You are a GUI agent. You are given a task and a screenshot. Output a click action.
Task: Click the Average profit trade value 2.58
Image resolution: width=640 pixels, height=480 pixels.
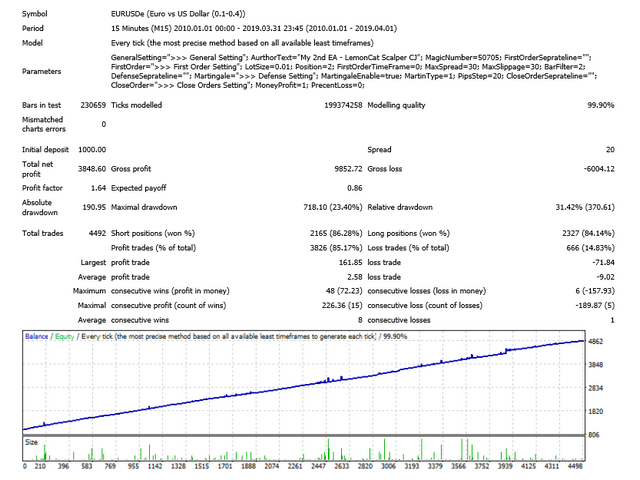(355, 277)
